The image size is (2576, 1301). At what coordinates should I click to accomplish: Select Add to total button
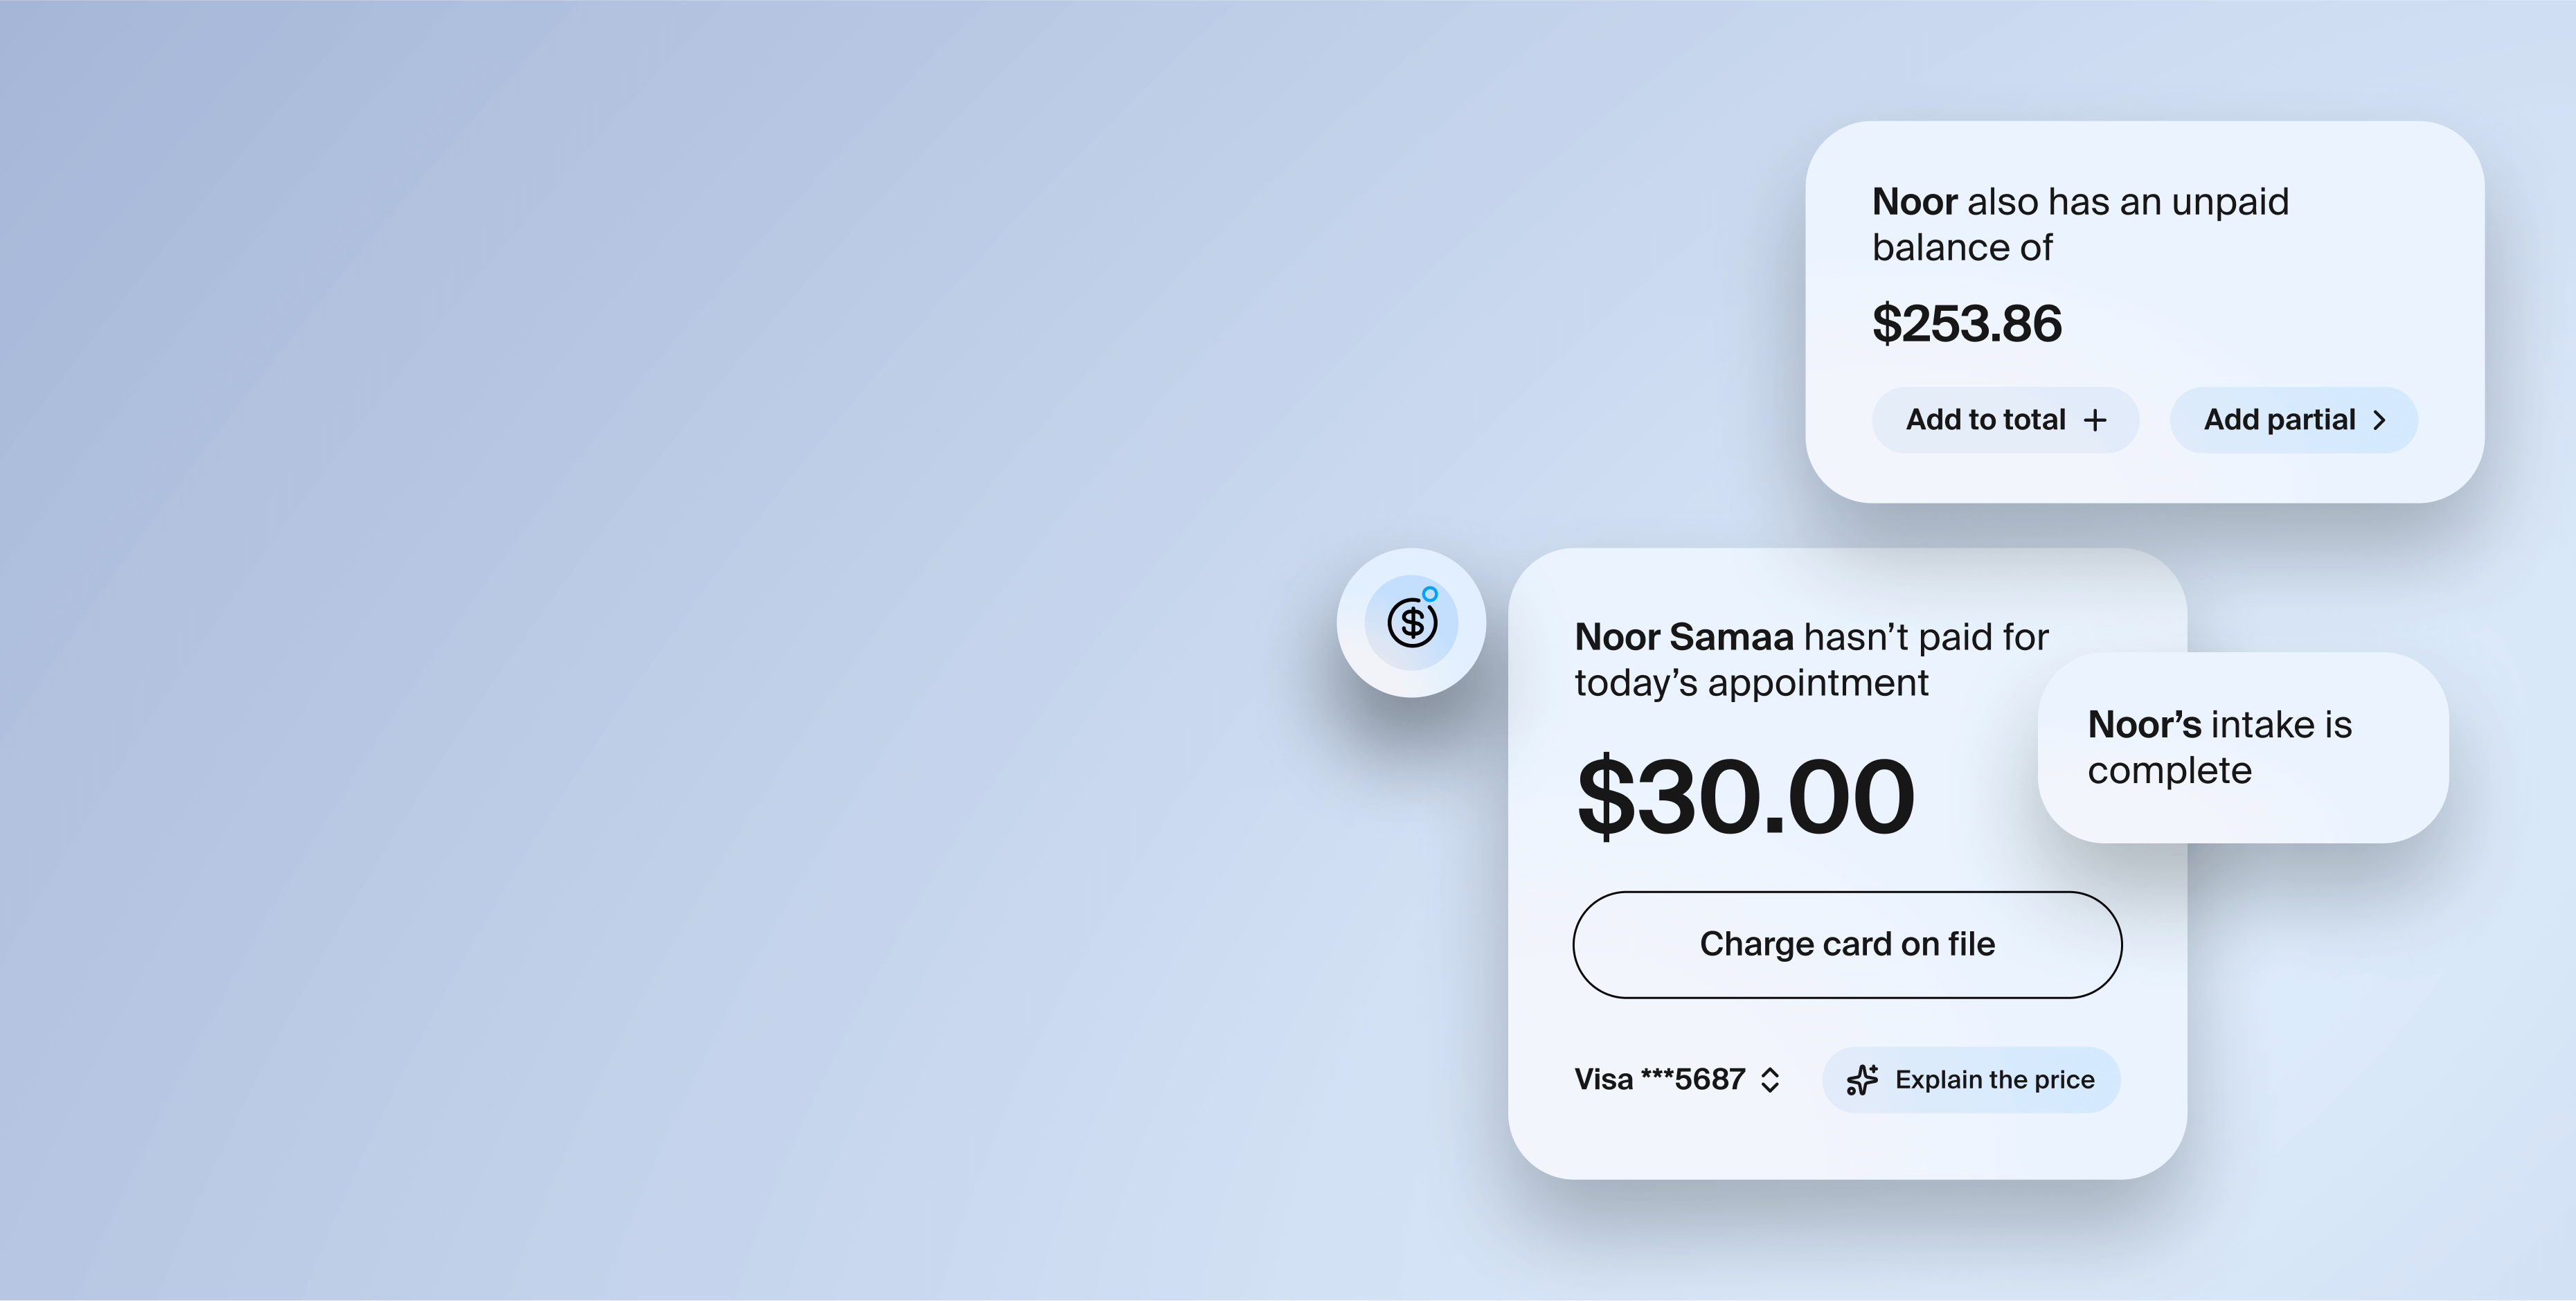pyautogui.click(x=2005, y=420)
